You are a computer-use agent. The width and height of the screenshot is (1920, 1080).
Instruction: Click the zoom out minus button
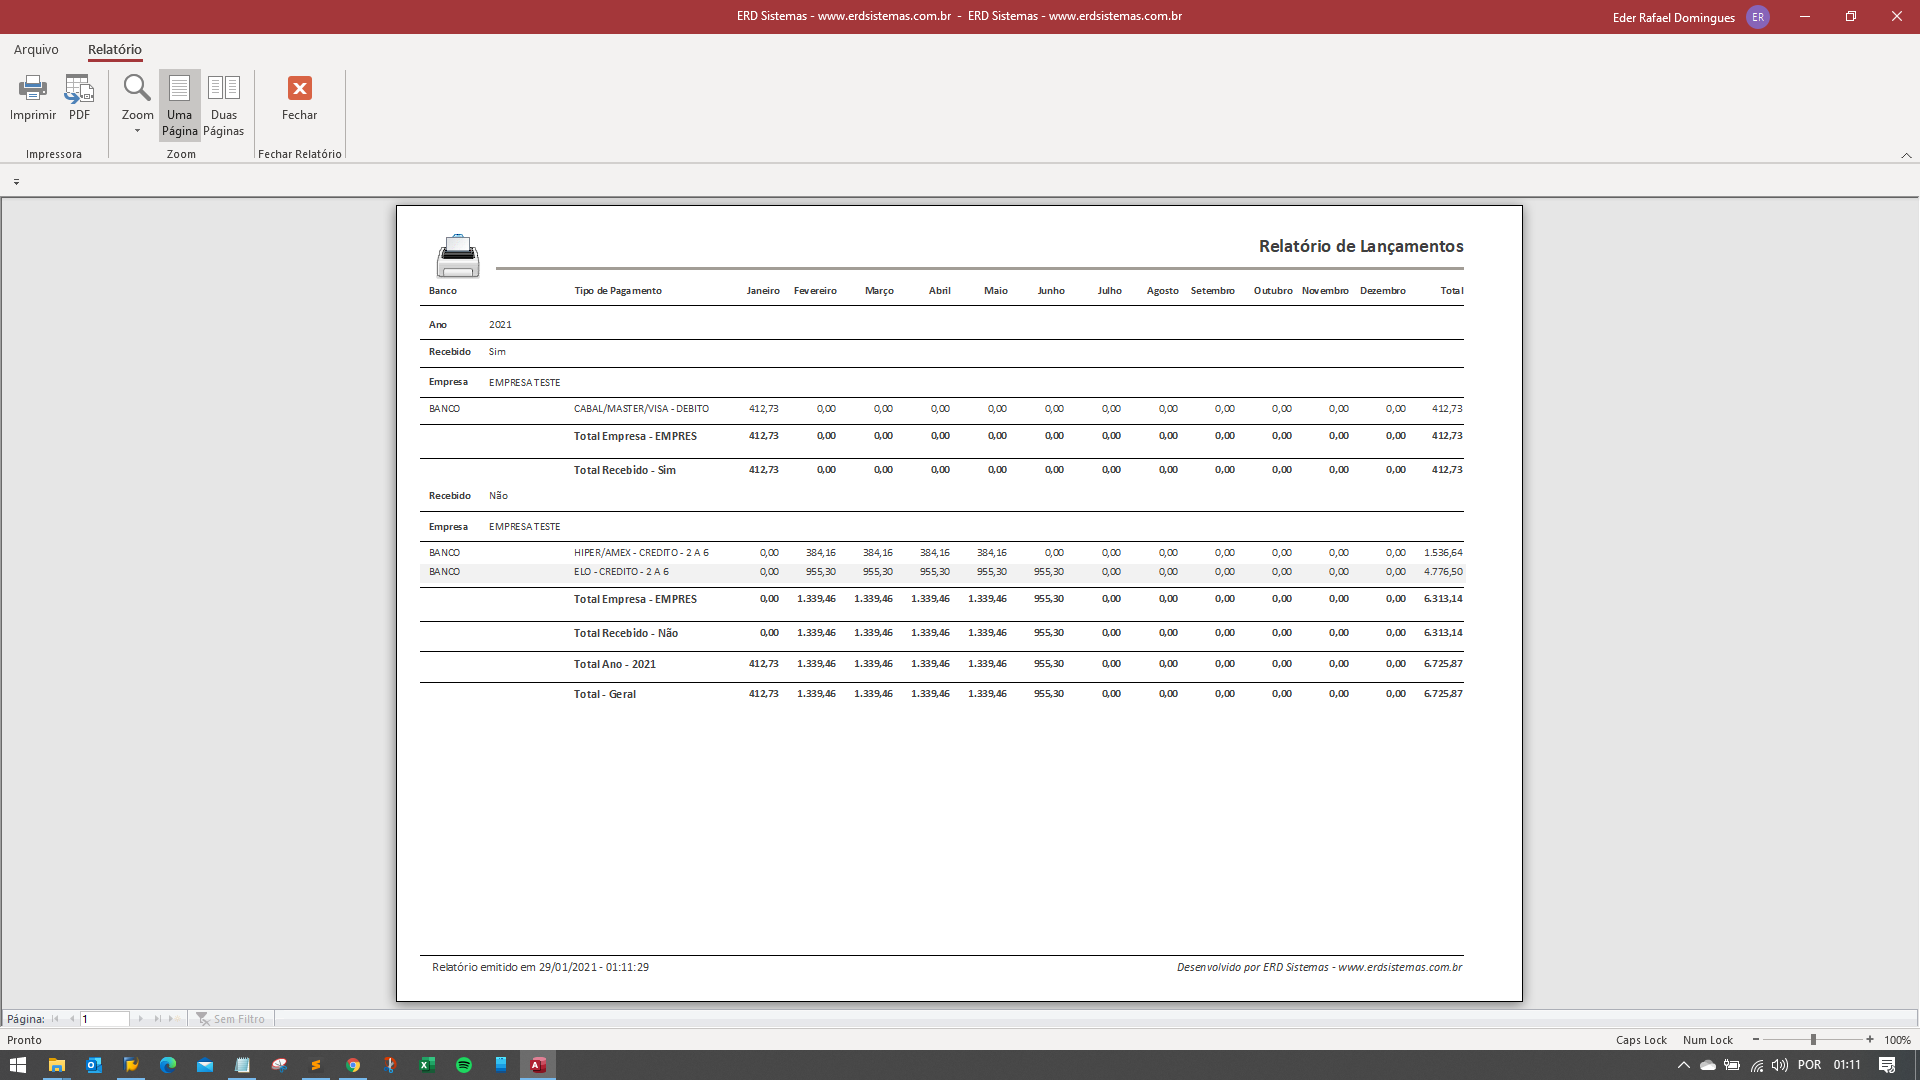1756,1040
